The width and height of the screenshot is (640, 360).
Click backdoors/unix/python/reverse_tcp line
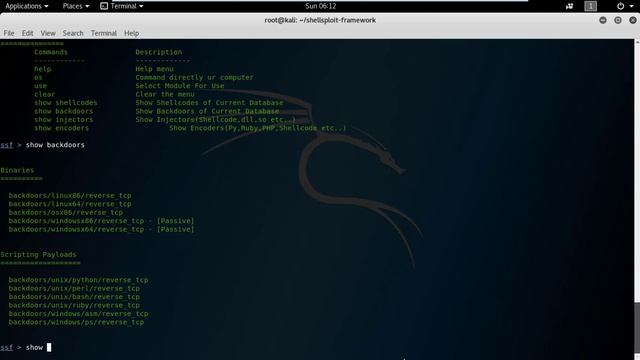tap(78, 280)
